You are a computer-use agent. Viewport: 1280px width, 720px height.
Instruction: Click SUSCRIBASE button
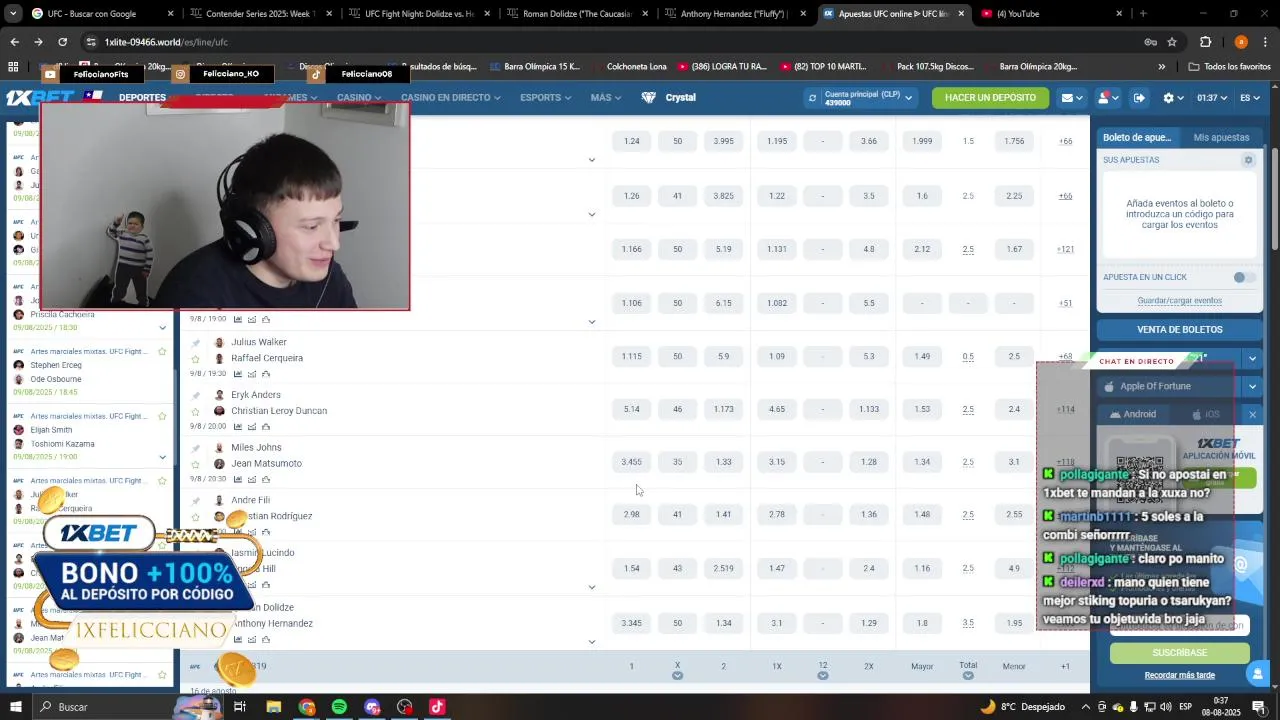pos(1180,653)
